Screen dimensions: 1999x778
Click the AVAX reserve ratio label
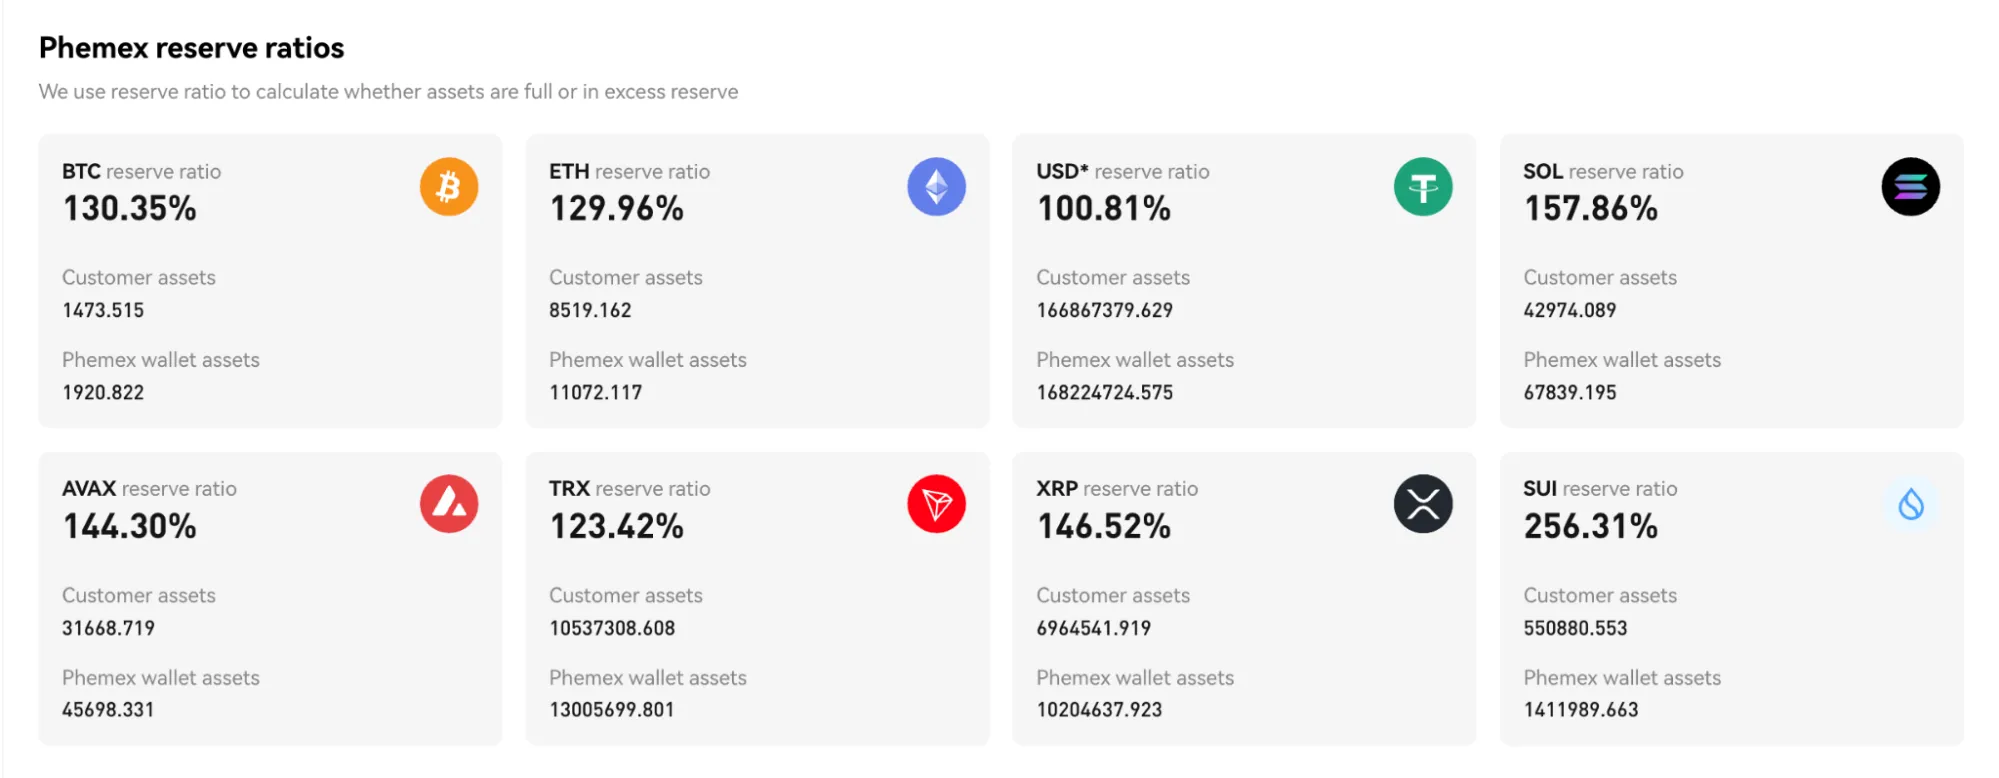pos(149,488)
